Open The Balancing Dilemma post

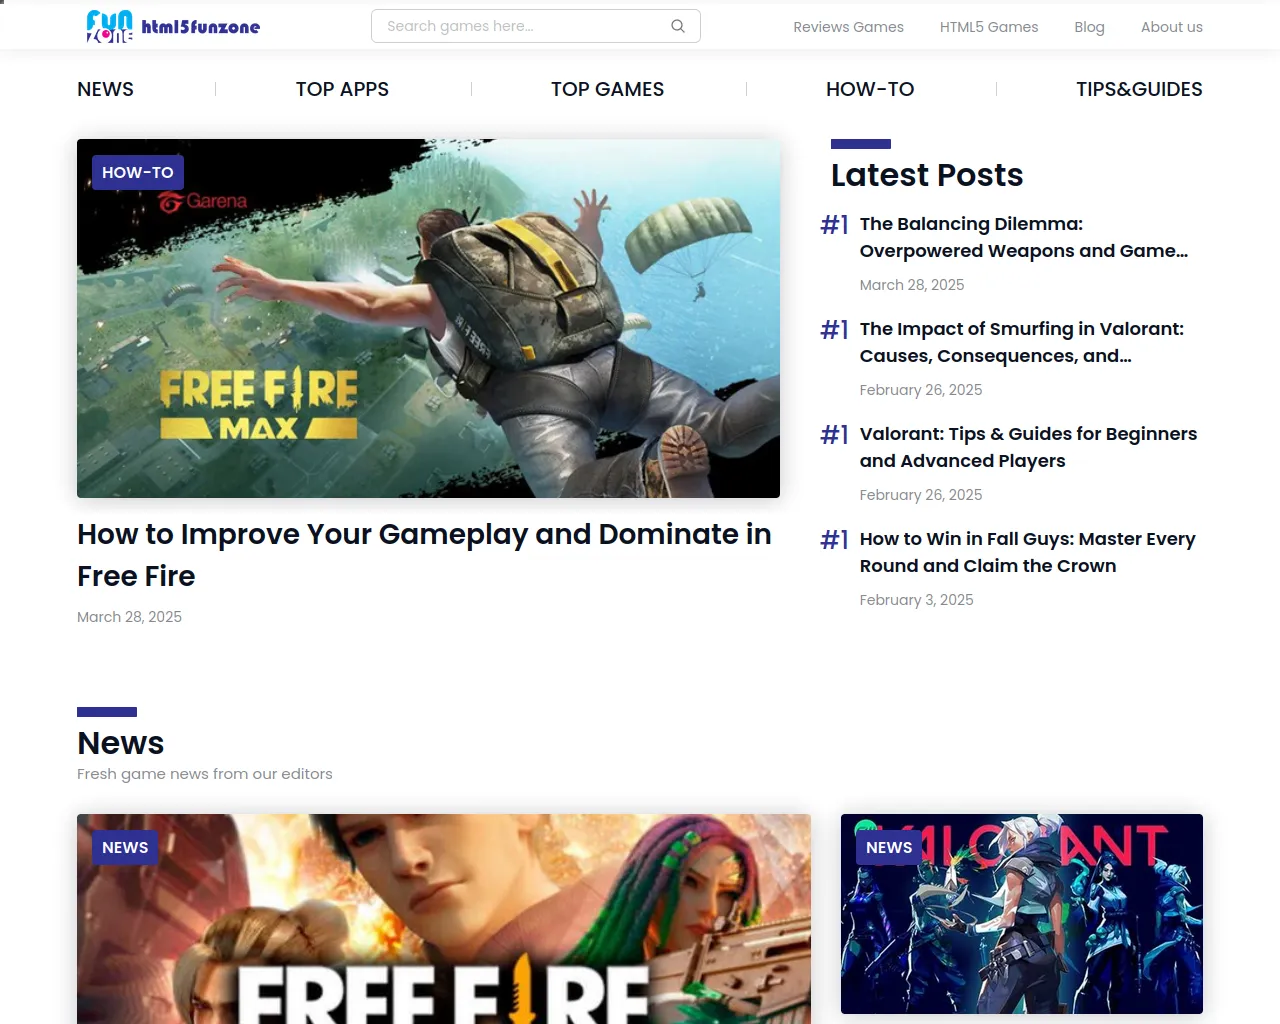pos(1024,237)
